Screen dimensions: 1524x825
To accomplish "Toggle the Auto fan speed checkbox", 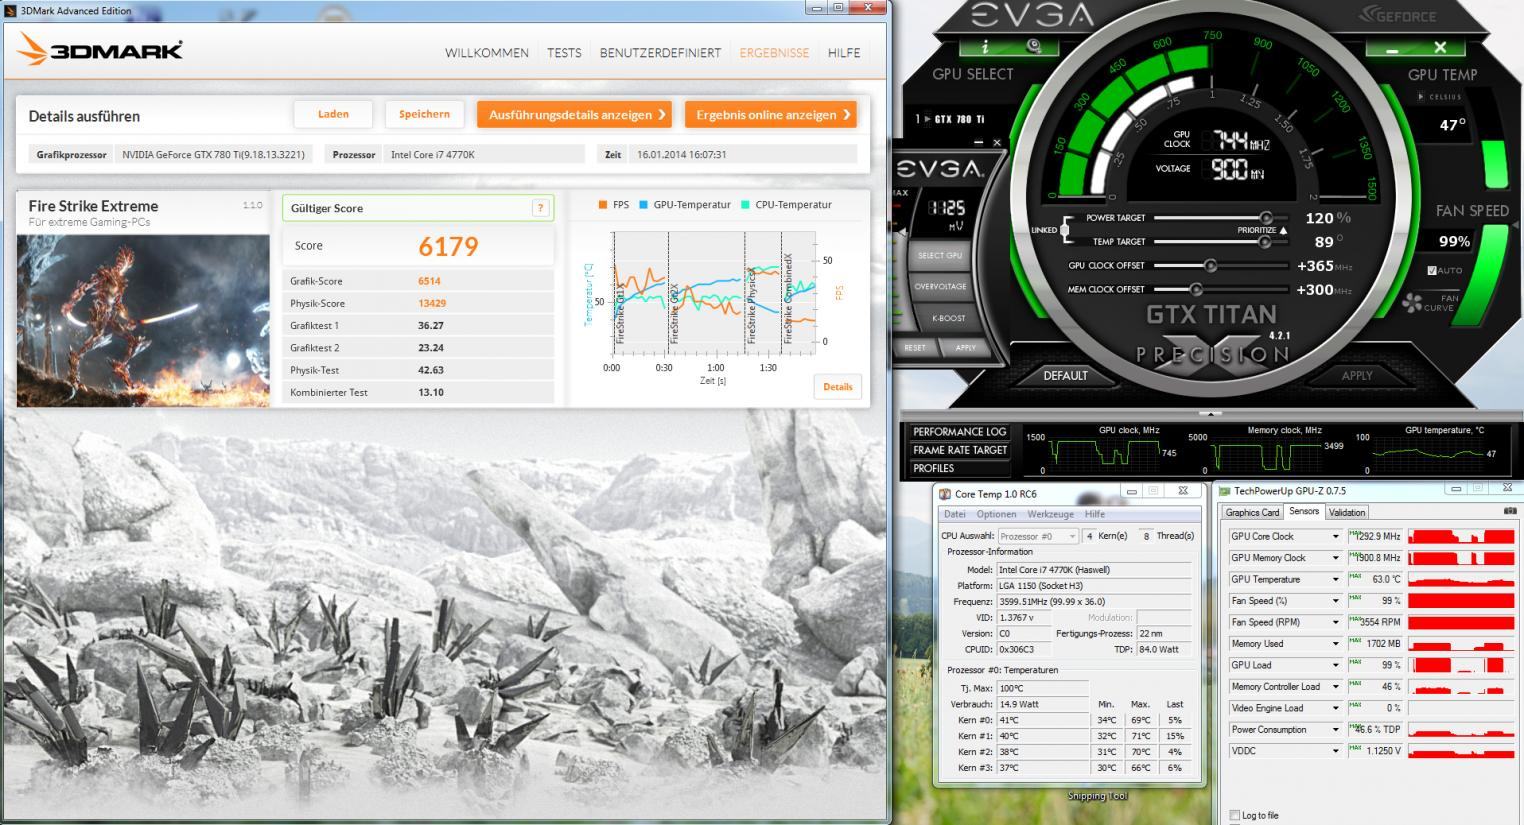I will (x=1432, y=271).
